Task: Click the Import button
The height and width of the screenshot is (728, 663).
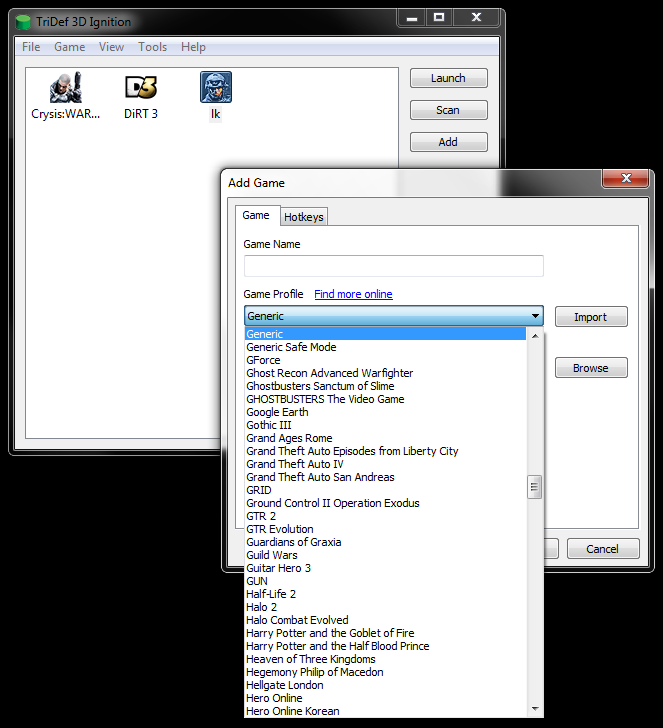Action: (x=590, y=317)
